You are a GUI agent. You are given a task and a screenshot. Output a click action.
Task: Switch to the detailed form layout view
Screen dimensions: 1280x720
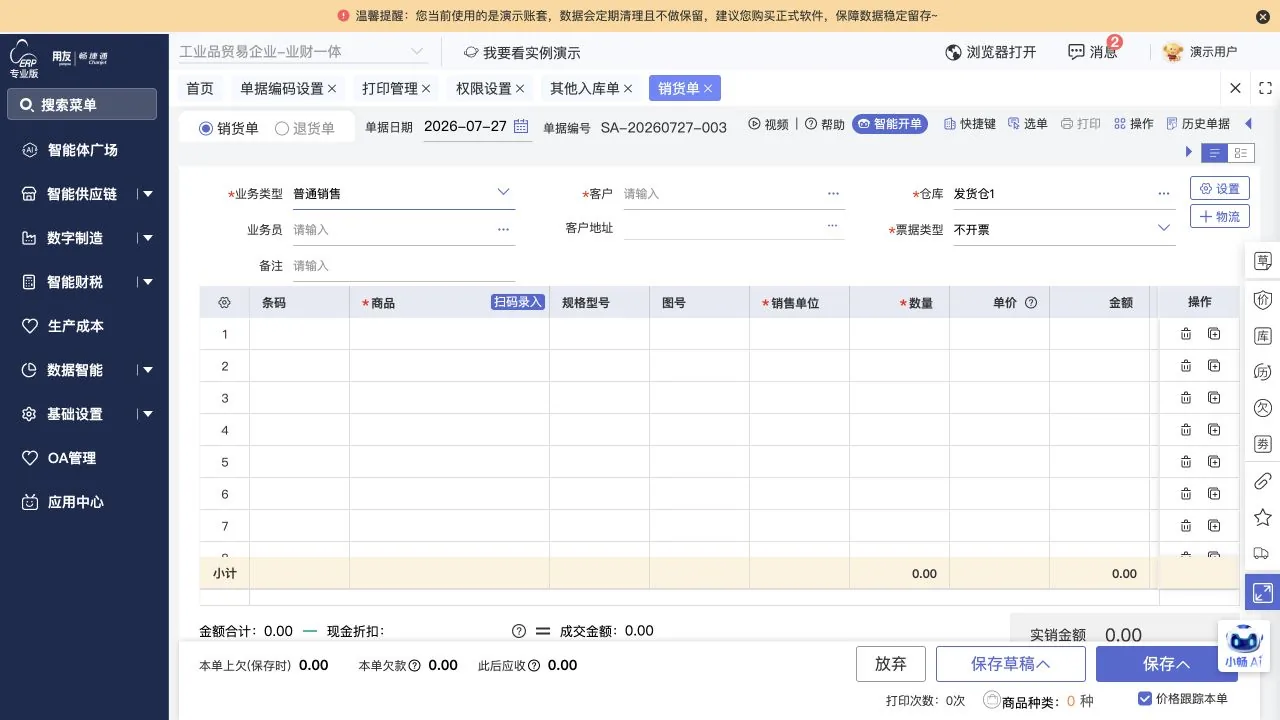pos(1241,153)
